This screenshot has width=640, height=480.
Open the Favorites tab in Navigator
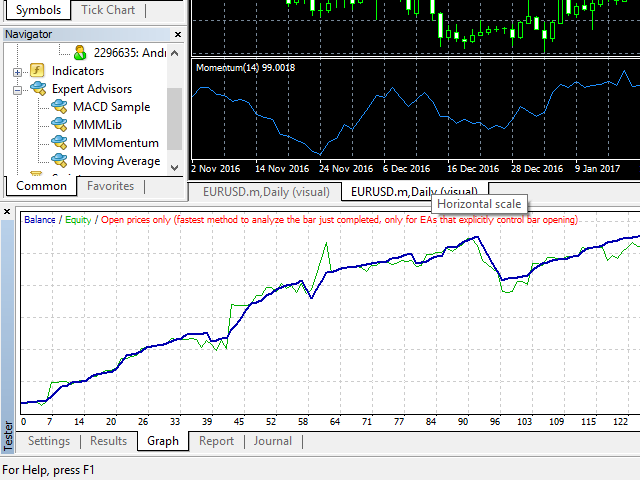coord(110,186)
